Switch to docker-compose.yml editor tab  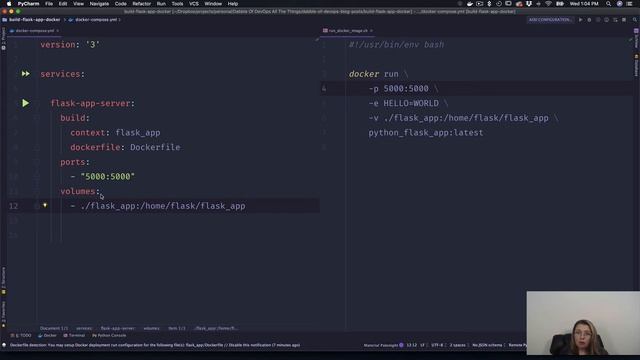coord(34,31)
